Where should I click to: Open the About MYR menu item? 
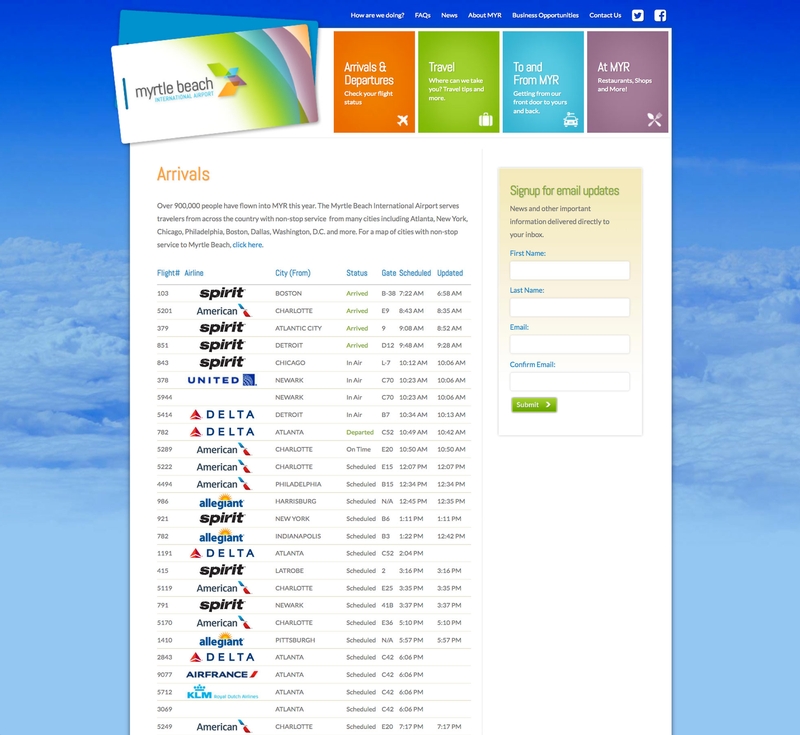tap(485, 15)
